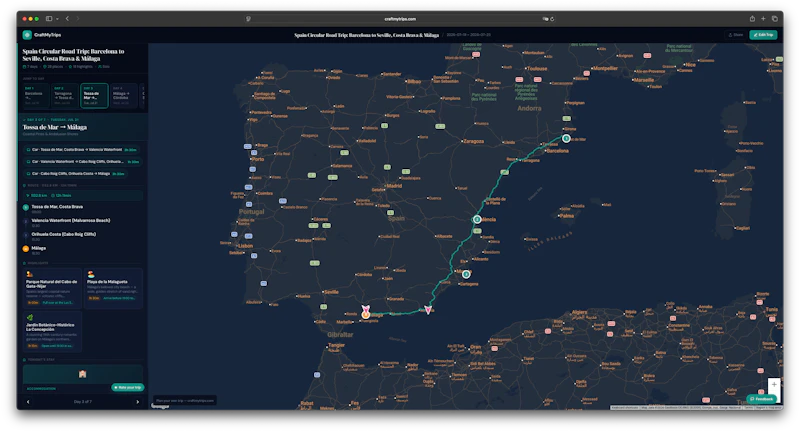Open the Feedback button on map
The height and width of the screenshot is (432, 800).
pyautogui.click(x=762, y=399)
